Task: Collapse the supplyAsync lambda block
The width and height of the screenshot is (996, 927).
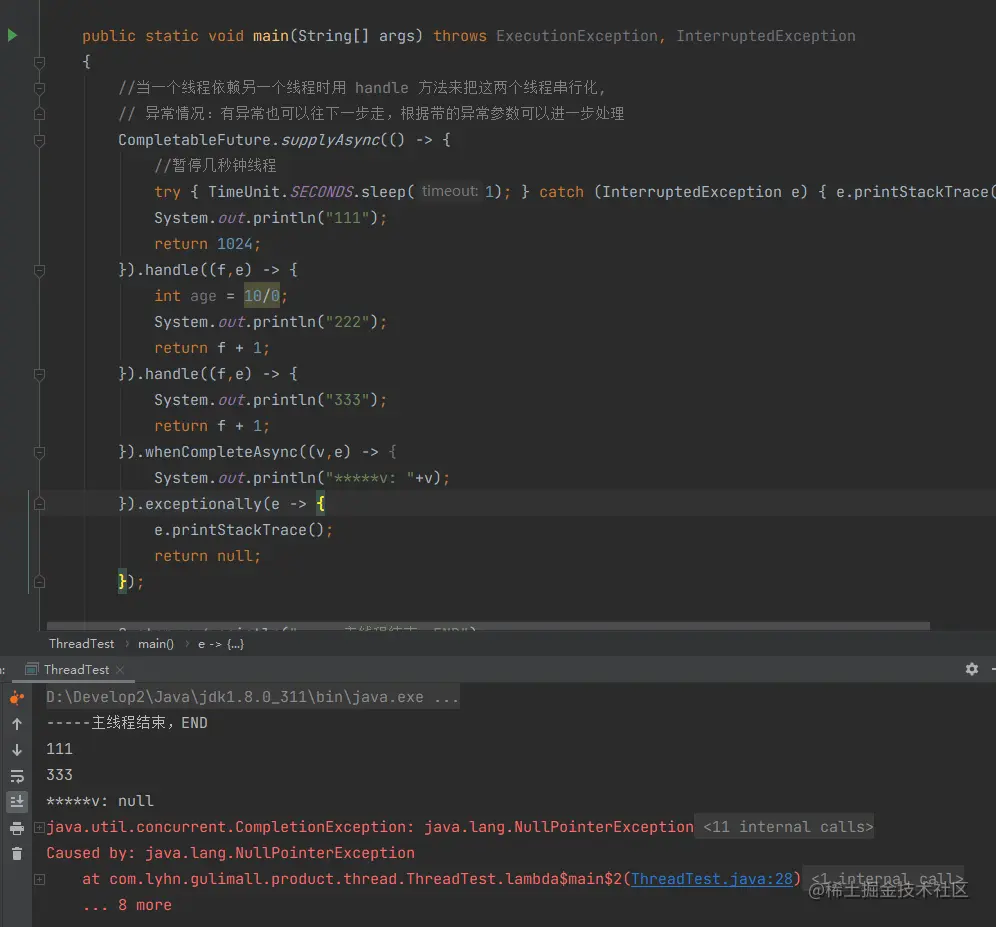Action: pos(39,140)
